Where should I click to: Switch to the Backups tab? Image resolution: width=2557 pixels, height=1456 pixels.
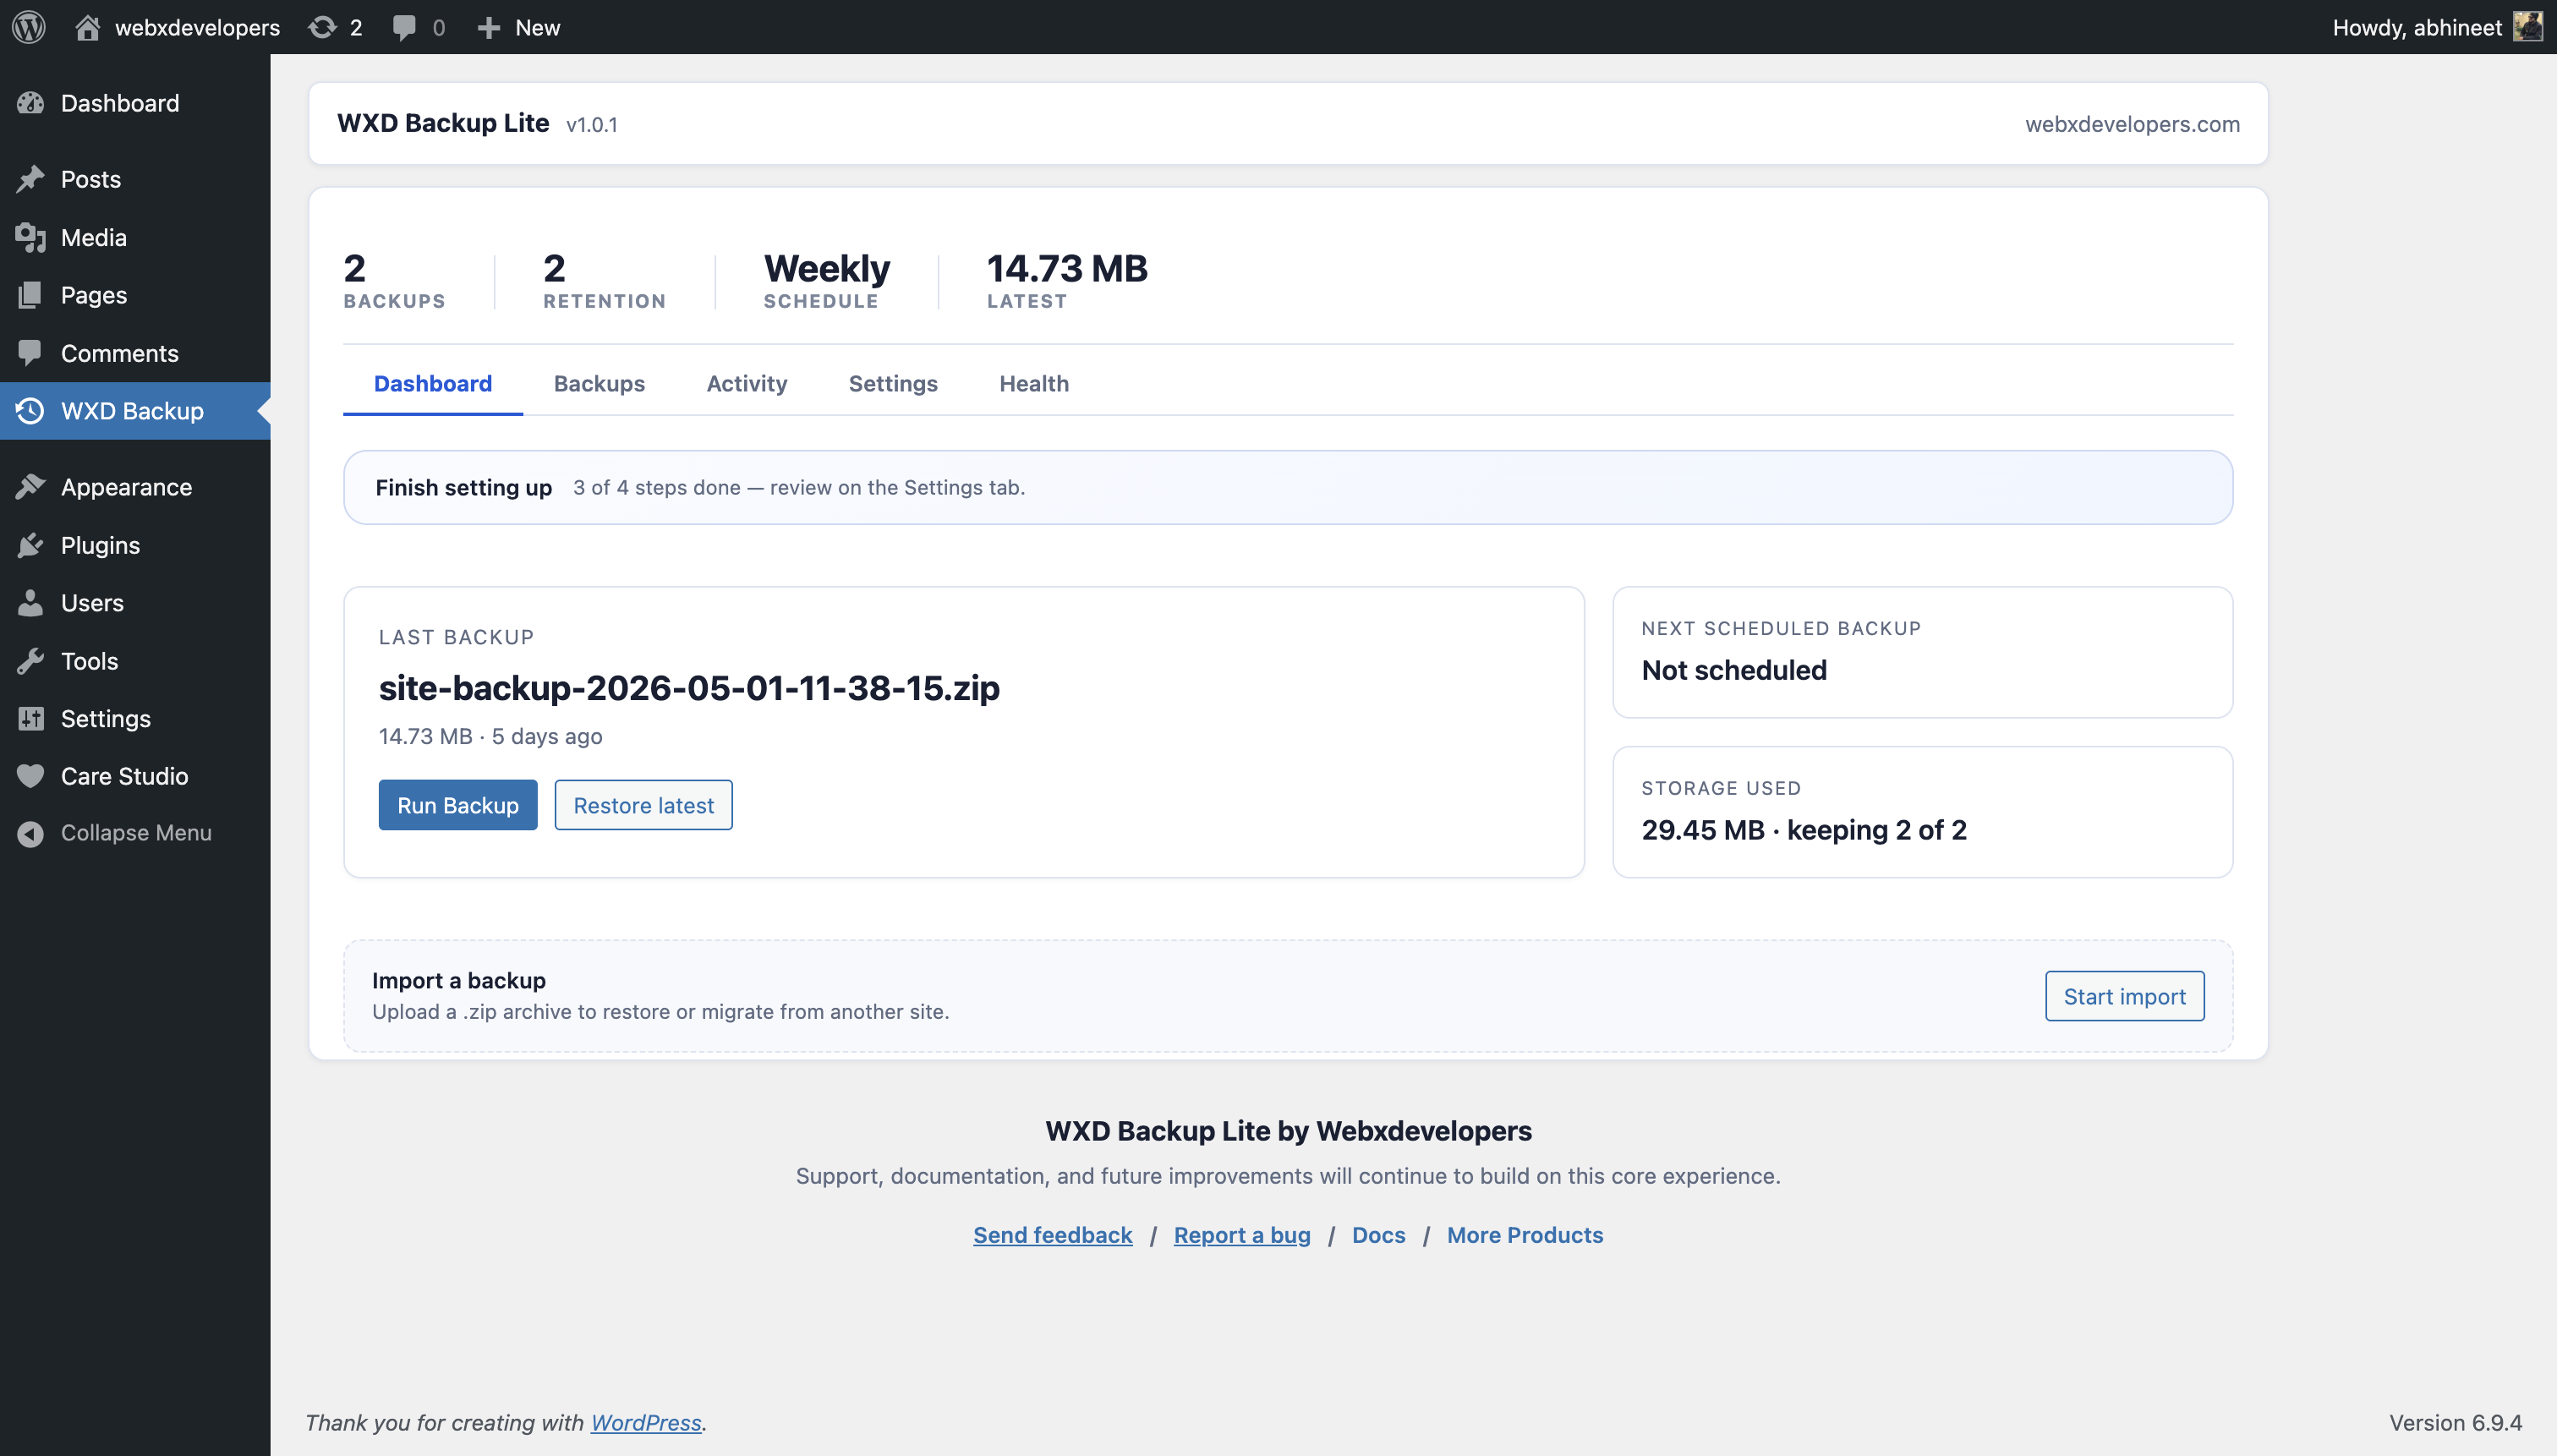(599, 383)
